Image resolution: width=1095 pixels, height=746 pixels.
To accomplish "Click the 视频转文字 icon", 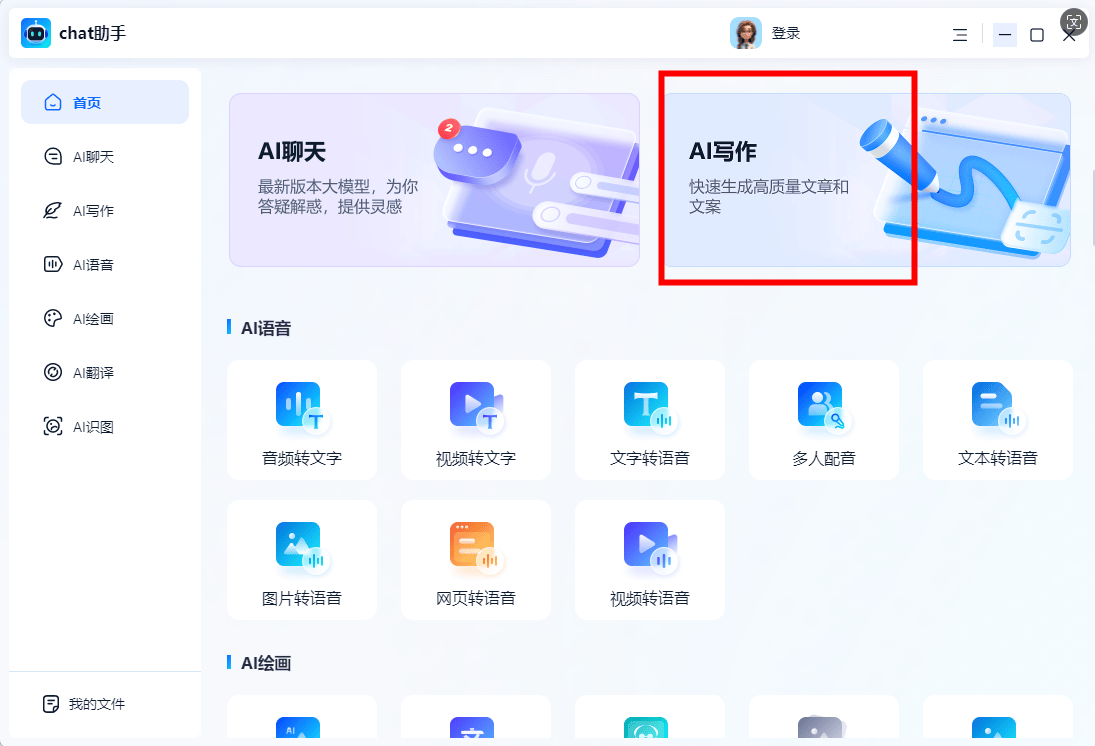I will tap(476, 407).
